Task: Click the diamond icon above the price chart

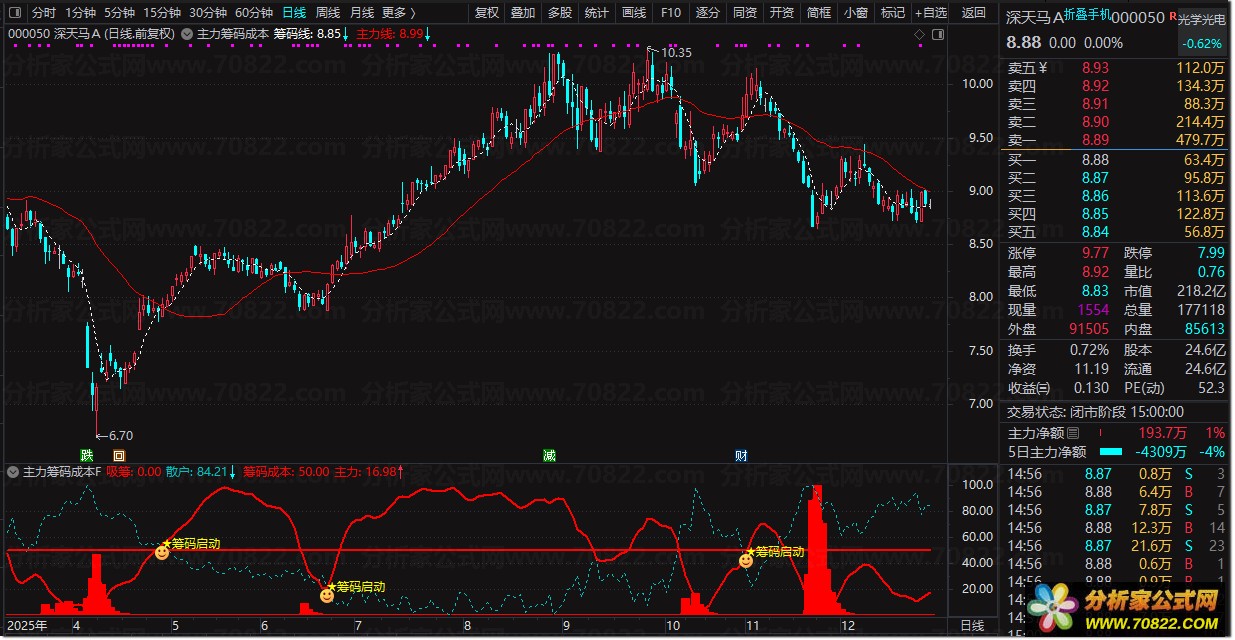Action: (x=919, y=34)
